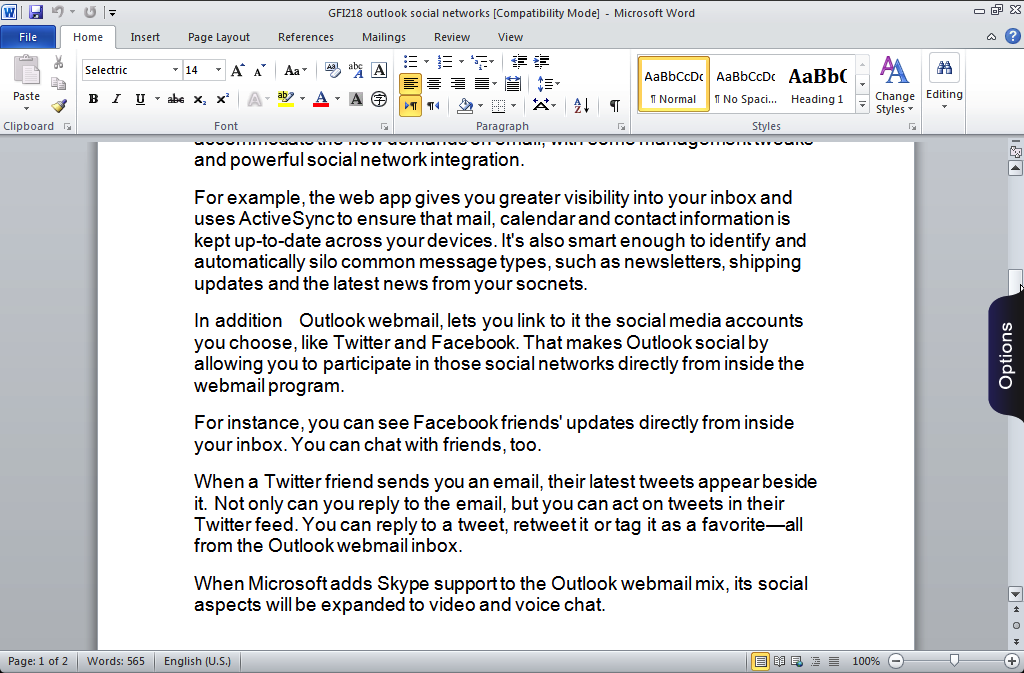Click the Phonetic Guide icon

tap(356, 70)
